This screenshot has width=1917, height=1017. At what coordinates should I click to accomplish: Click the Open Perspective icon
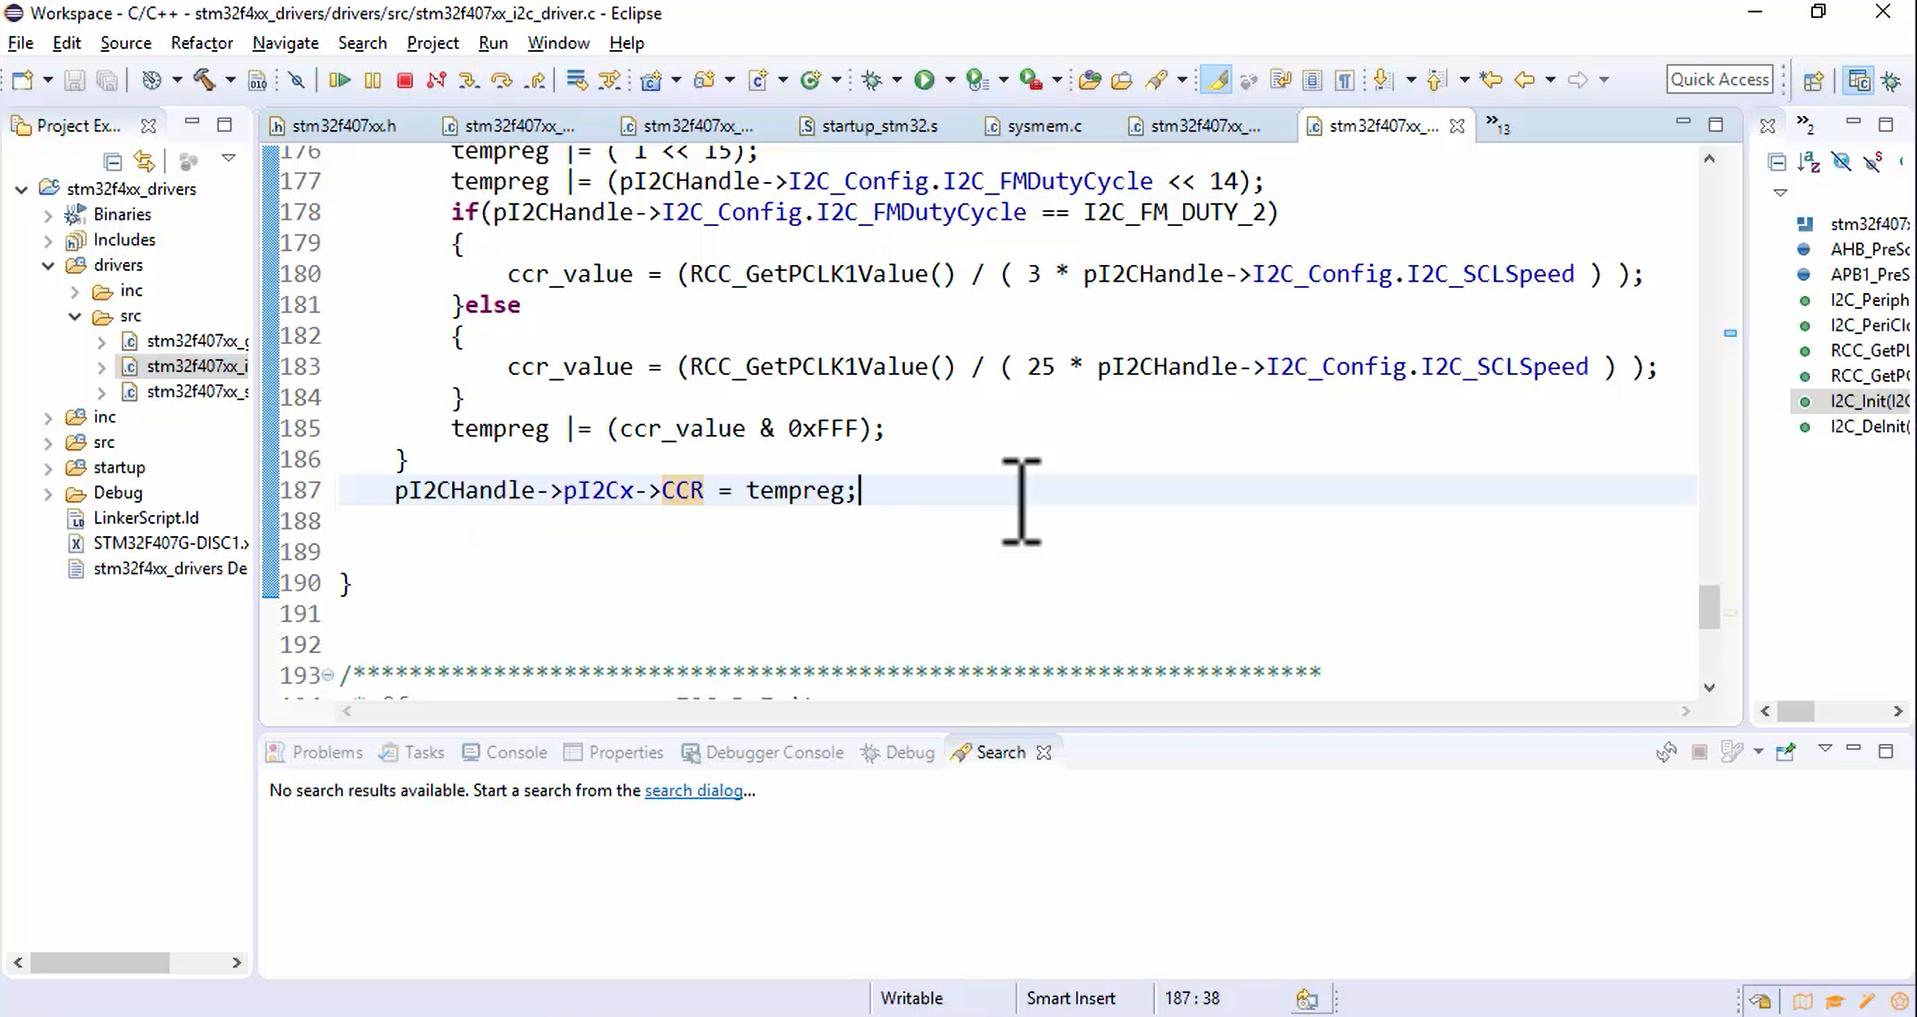point(1813,80)
